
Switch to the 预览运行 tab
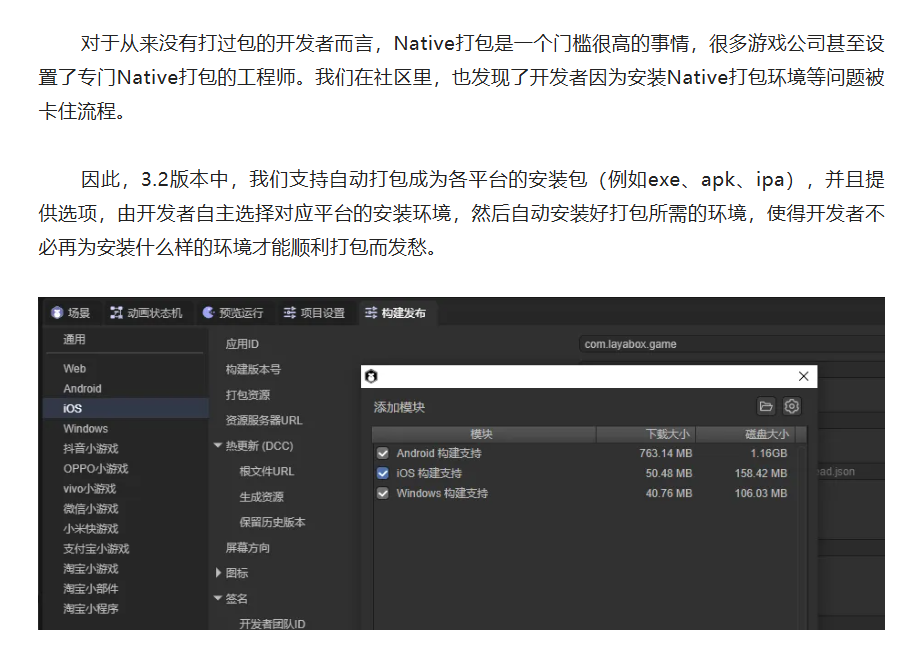pyautogui.click(x=233, y=313)
